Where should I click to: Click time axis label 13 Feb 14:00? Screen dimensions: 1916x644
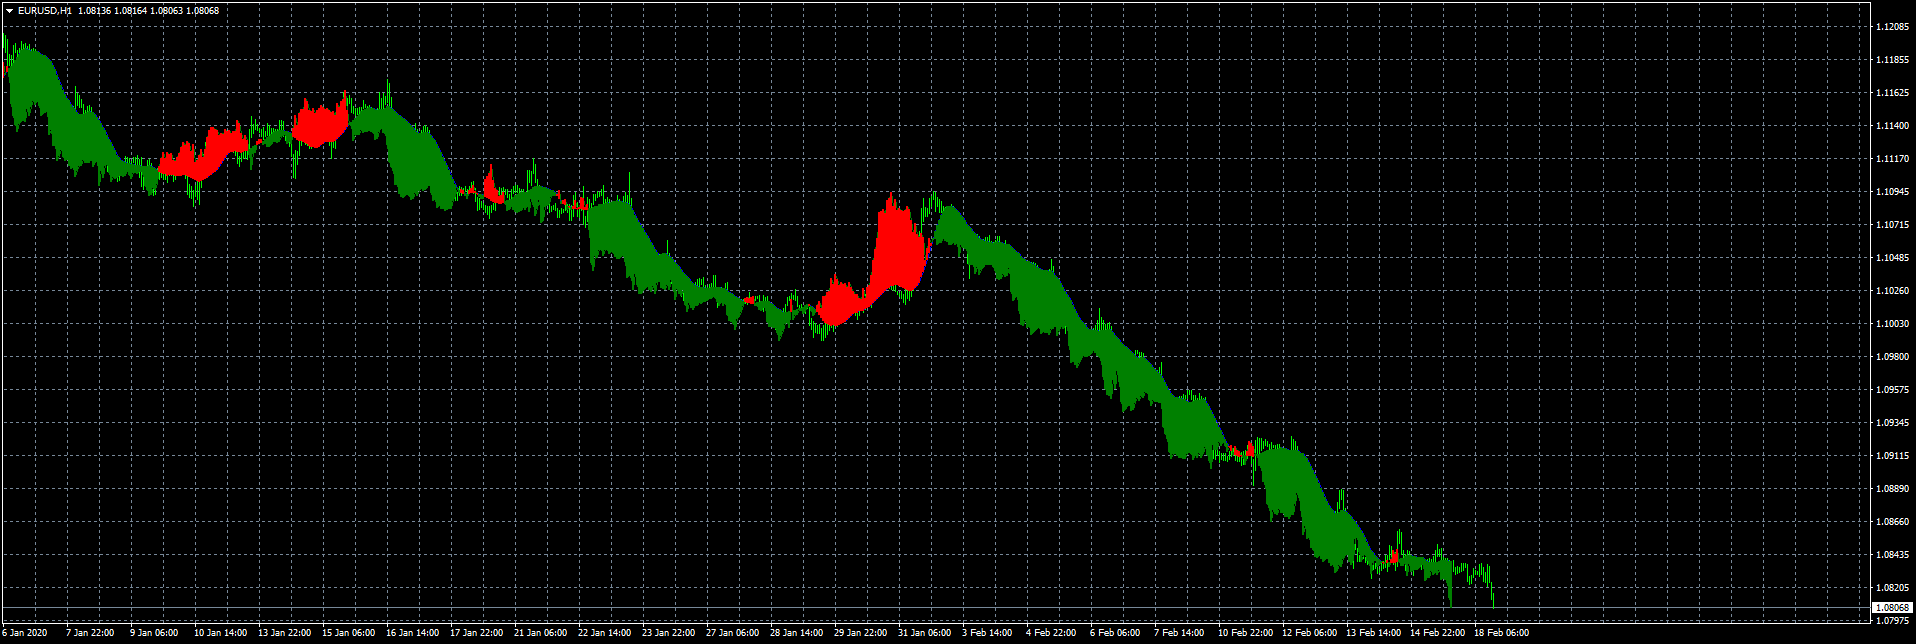click(x=1372, y=633)
